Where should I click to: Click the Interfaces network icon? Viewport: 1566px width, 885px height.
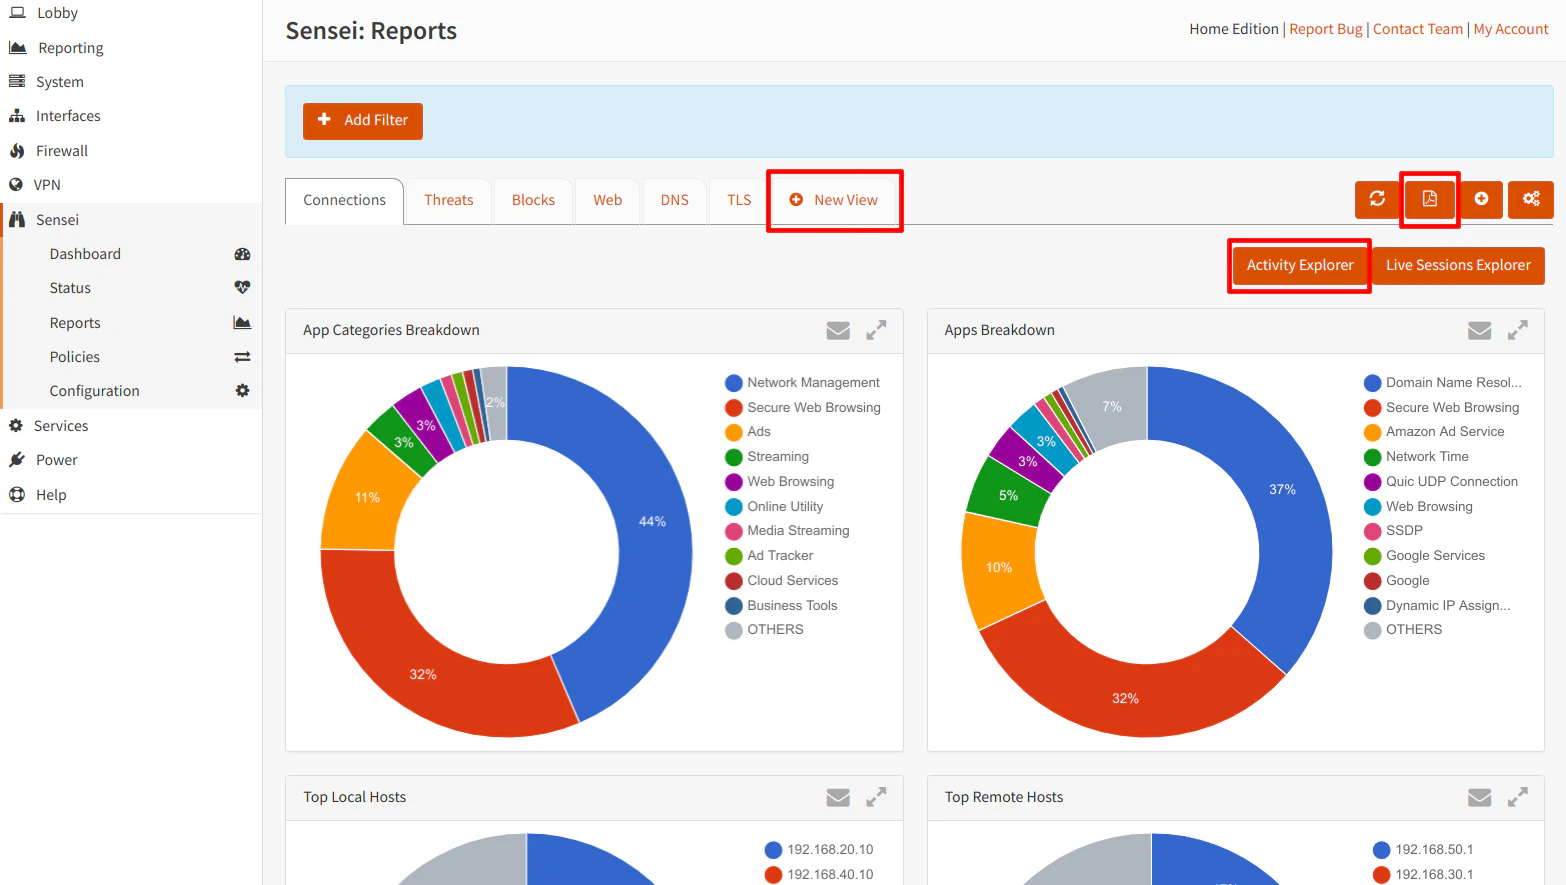[x=17, y=116]
